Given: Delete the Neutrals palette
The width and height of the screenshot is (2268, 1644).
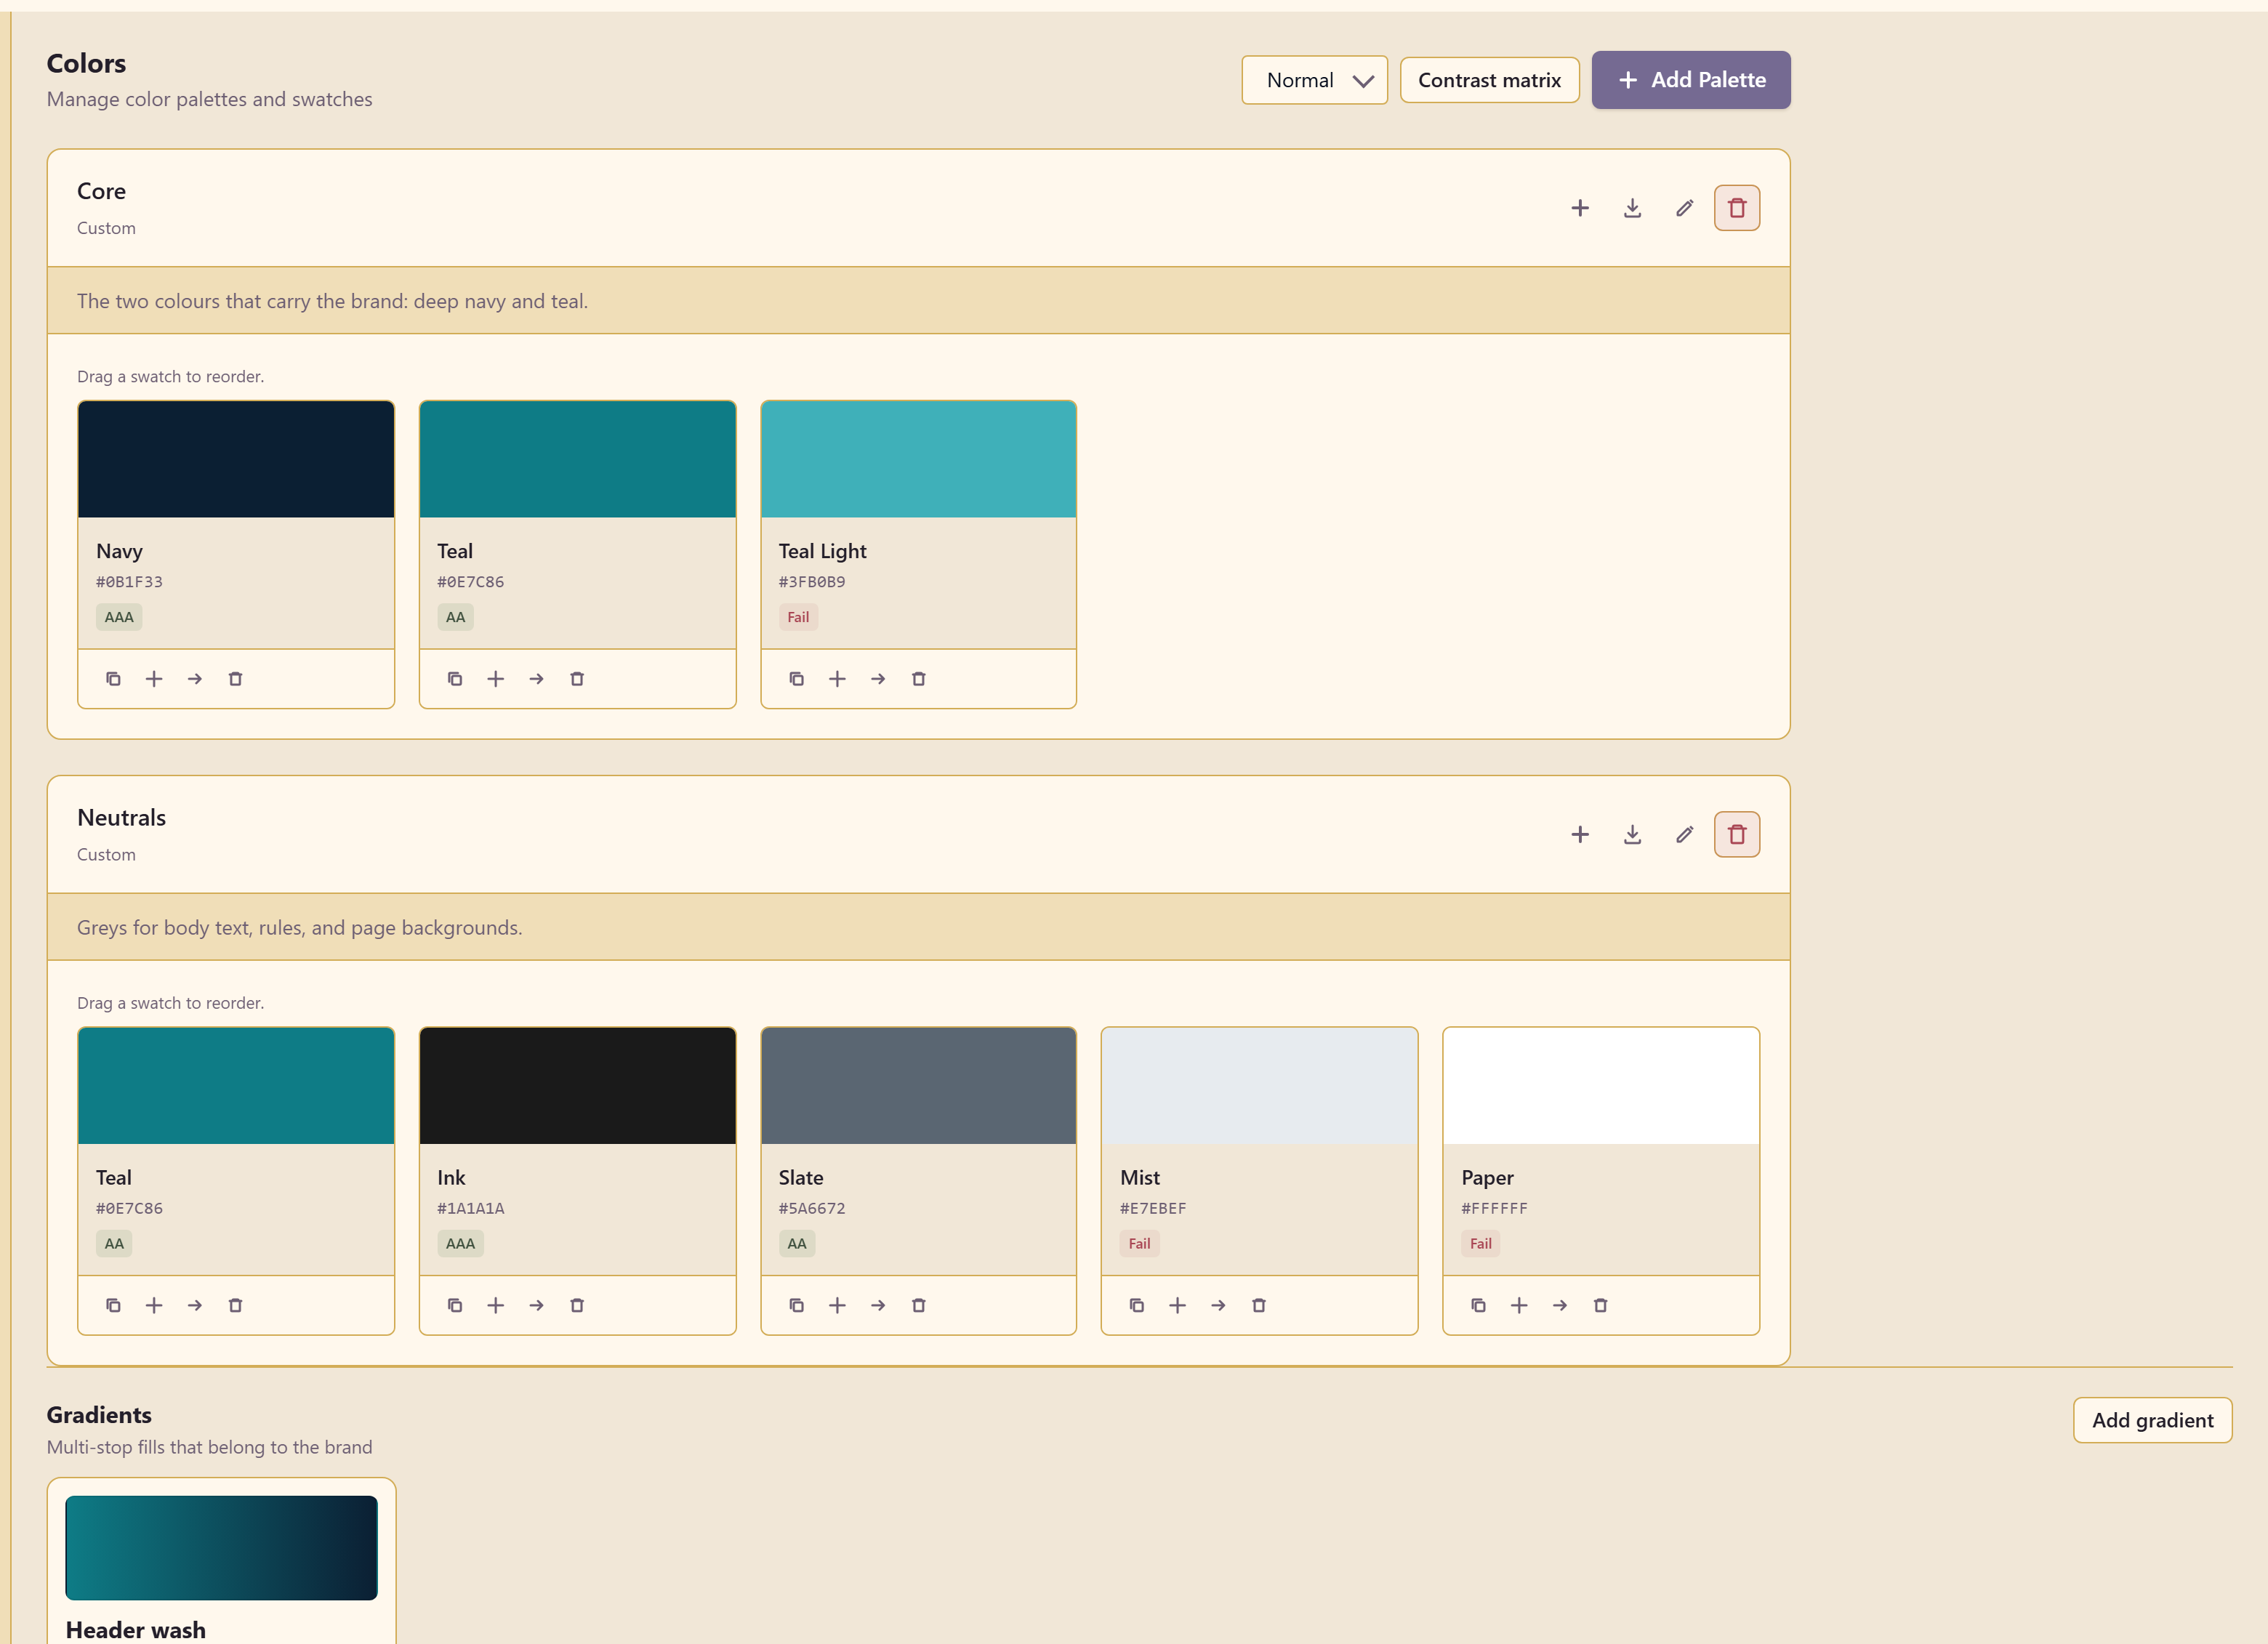Looking at the screenshot, I should point(1737,834).
